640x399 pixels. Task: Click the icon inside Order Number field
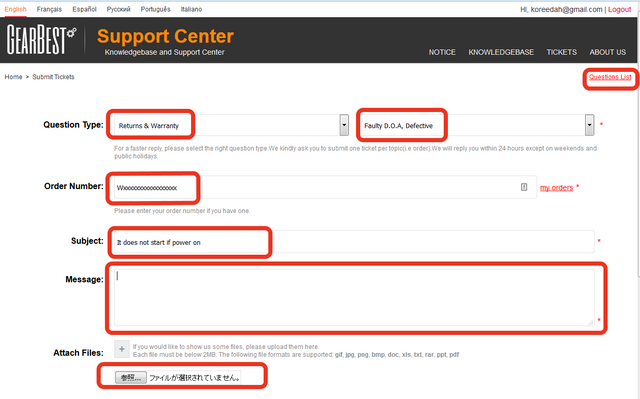click(524, 187)
